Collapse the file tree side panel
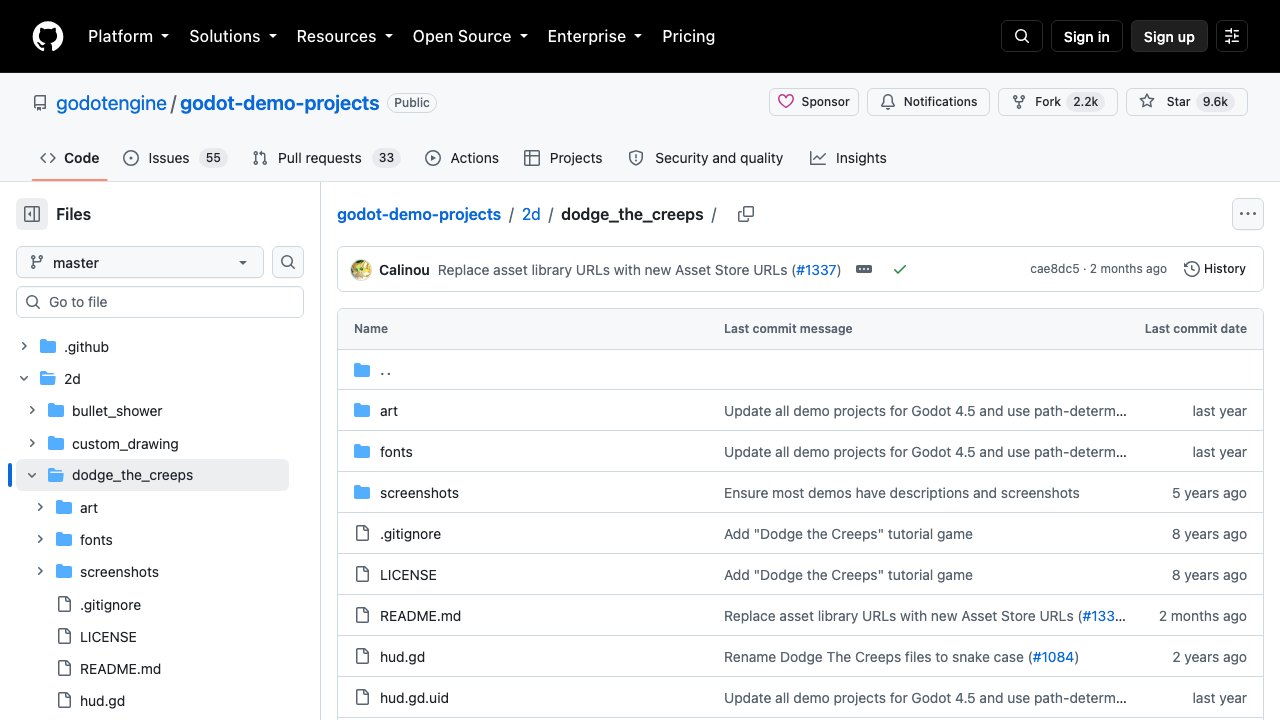Viewport: 1280px width, 720px height. pos(32,214)
